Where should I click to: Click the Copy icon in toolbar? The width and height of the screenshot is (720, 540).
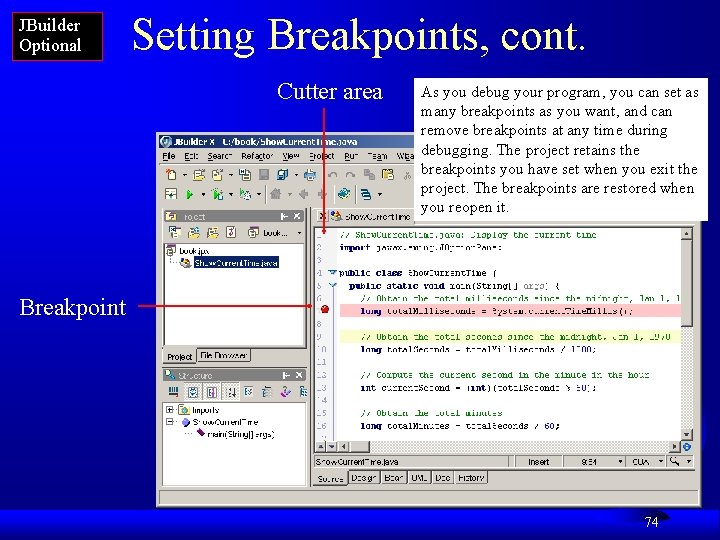pyautogui.click(x=369, y=174)
